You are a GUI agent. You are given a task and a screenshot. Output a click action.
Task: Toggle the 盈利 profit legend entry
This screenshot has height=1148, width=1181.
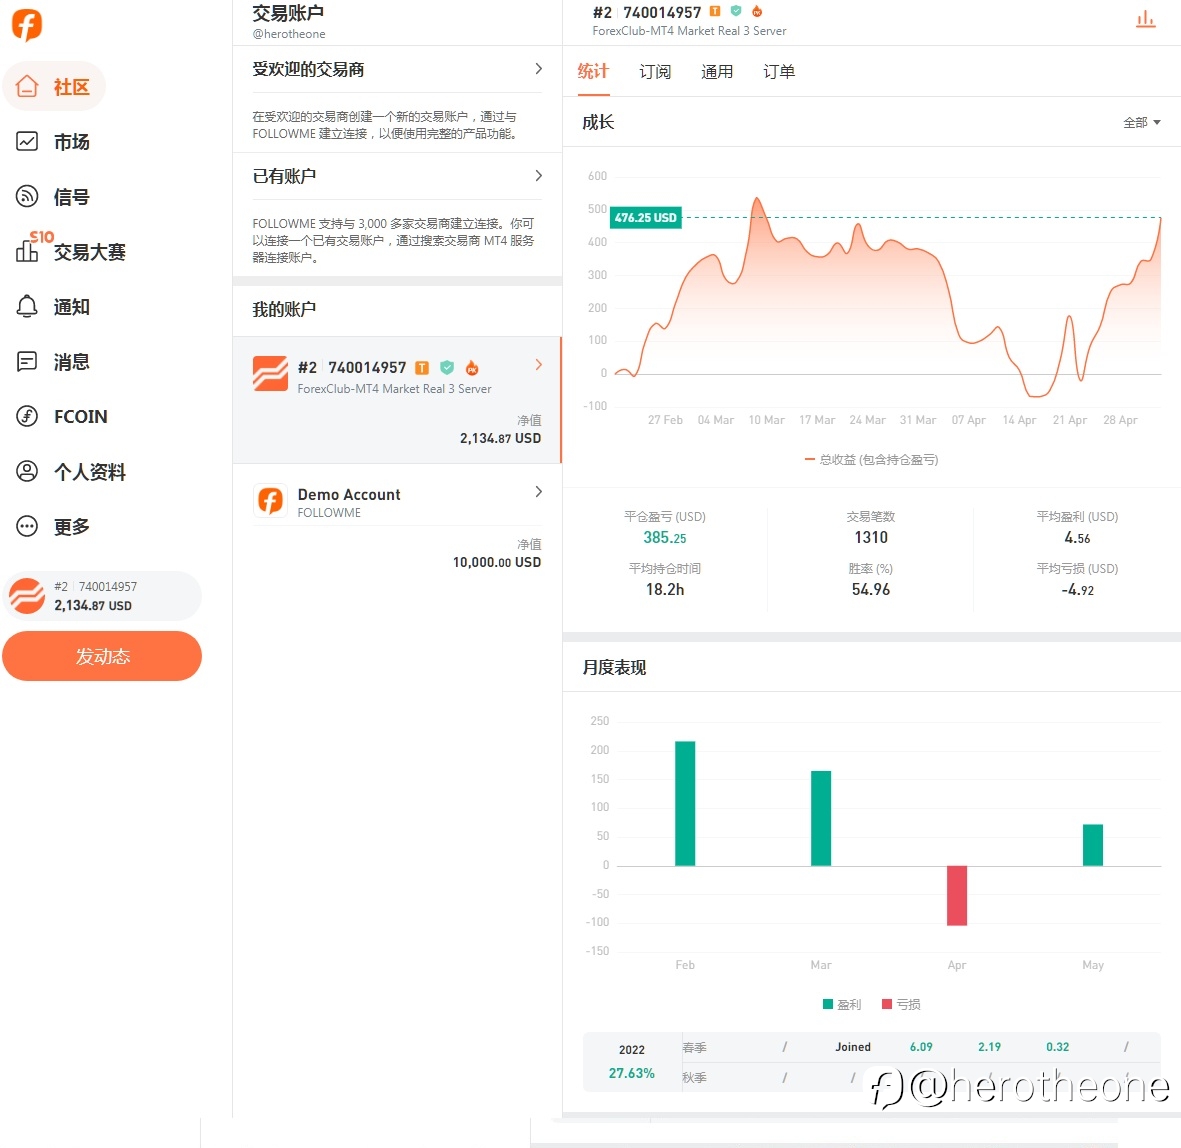point(842,1004)
